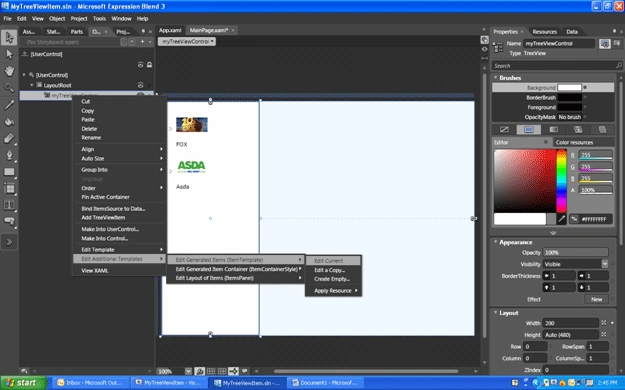This screenshot has height=390, width=625.
Task: Select the Paint Bucket tool
Action: point(9,121)
